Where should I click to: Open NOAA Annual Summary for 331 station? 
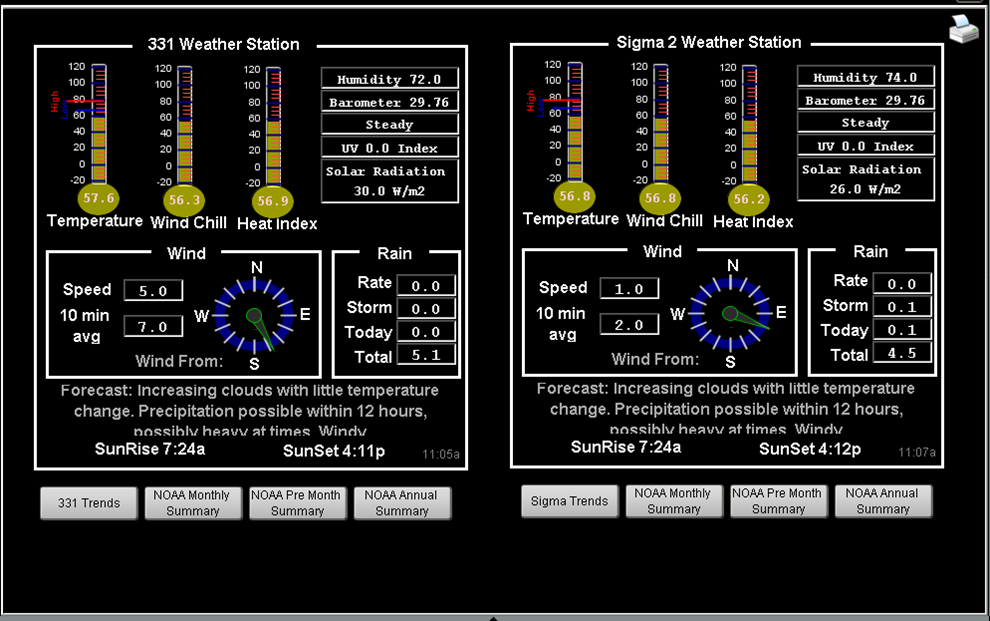click(402, 503)
